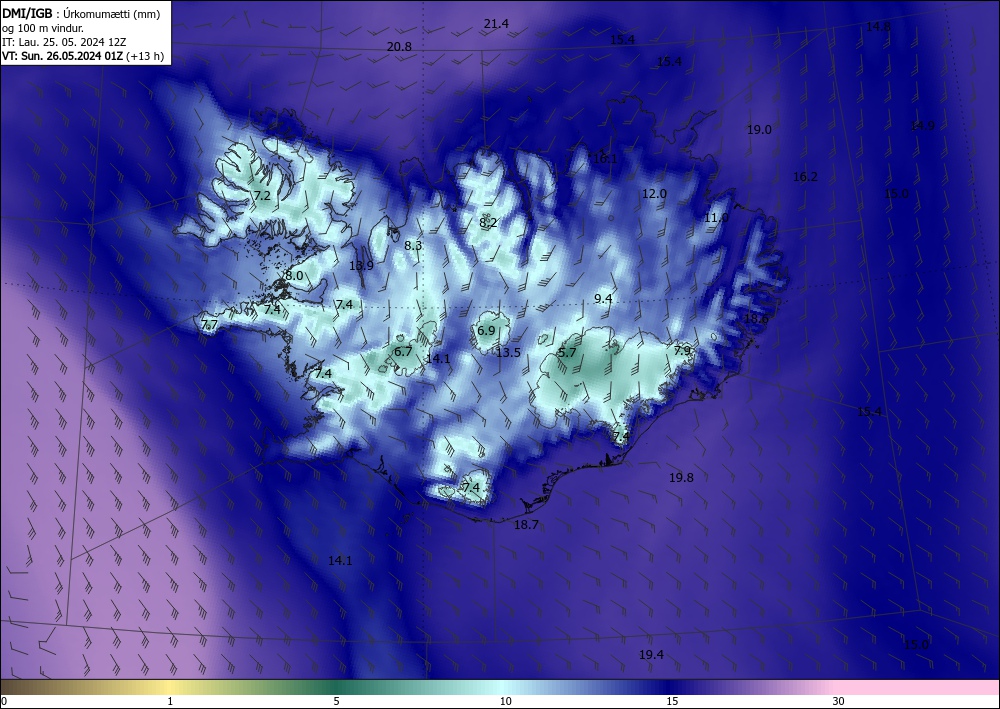1000x709 pixels.
Task: Click the 5.7 value on Vatnajökull
Action: point(567,353)
